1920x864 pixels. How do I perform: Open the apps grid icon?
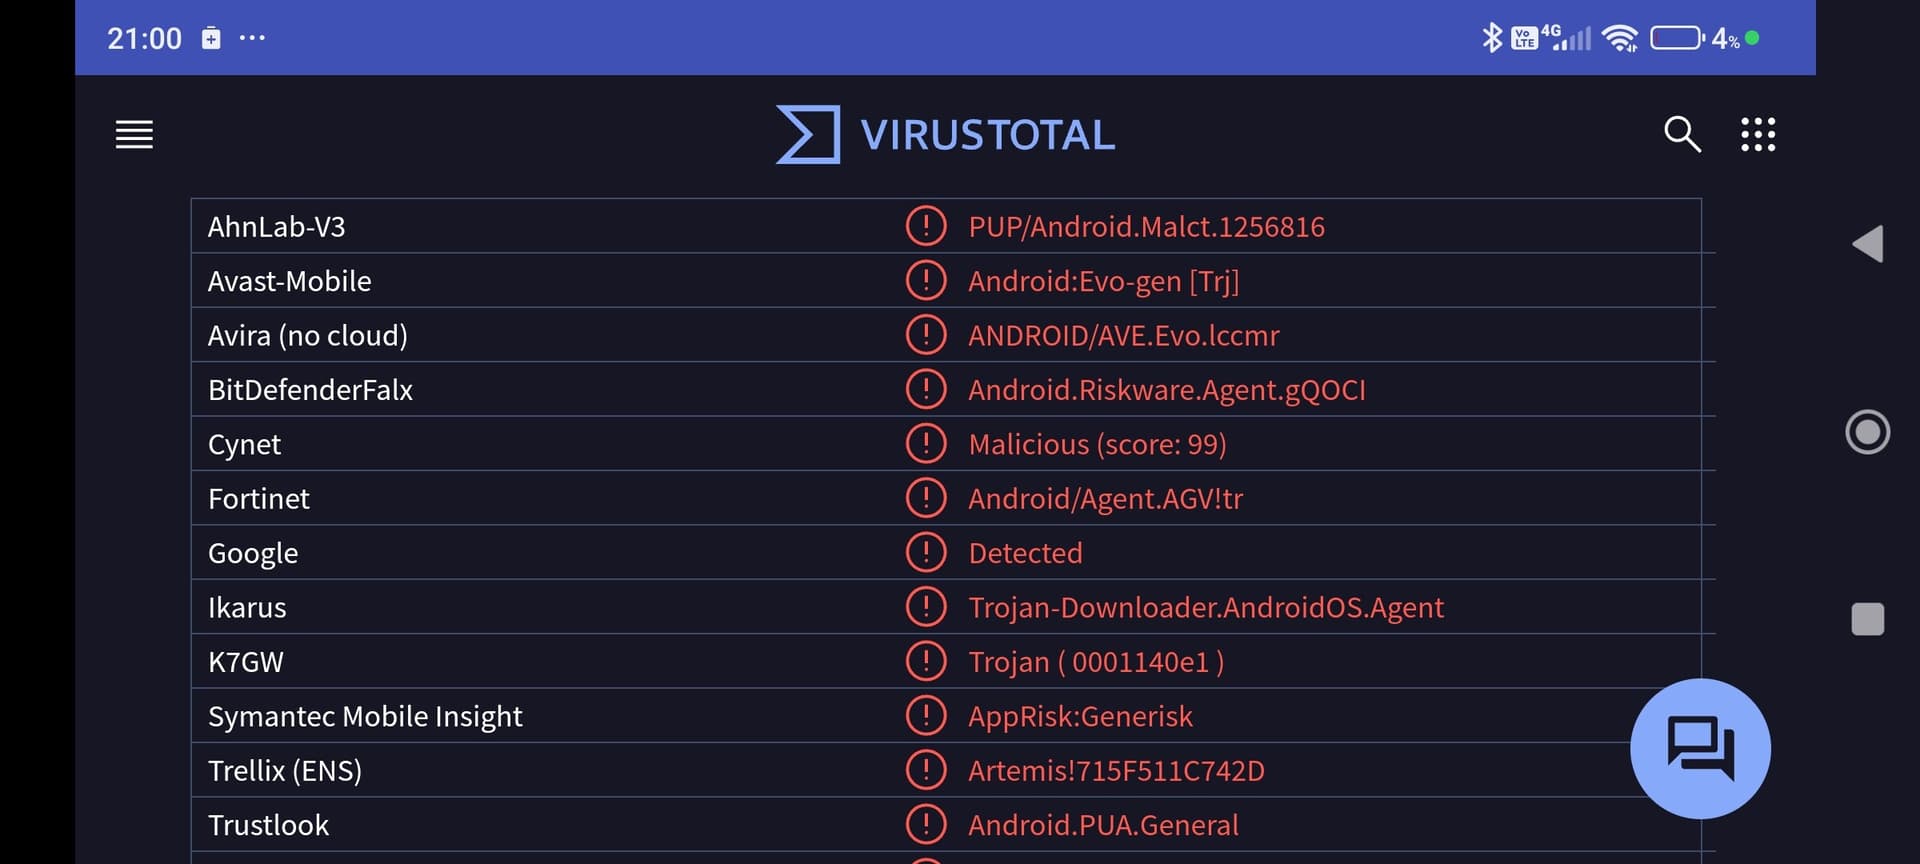(x=1758, y=134)
